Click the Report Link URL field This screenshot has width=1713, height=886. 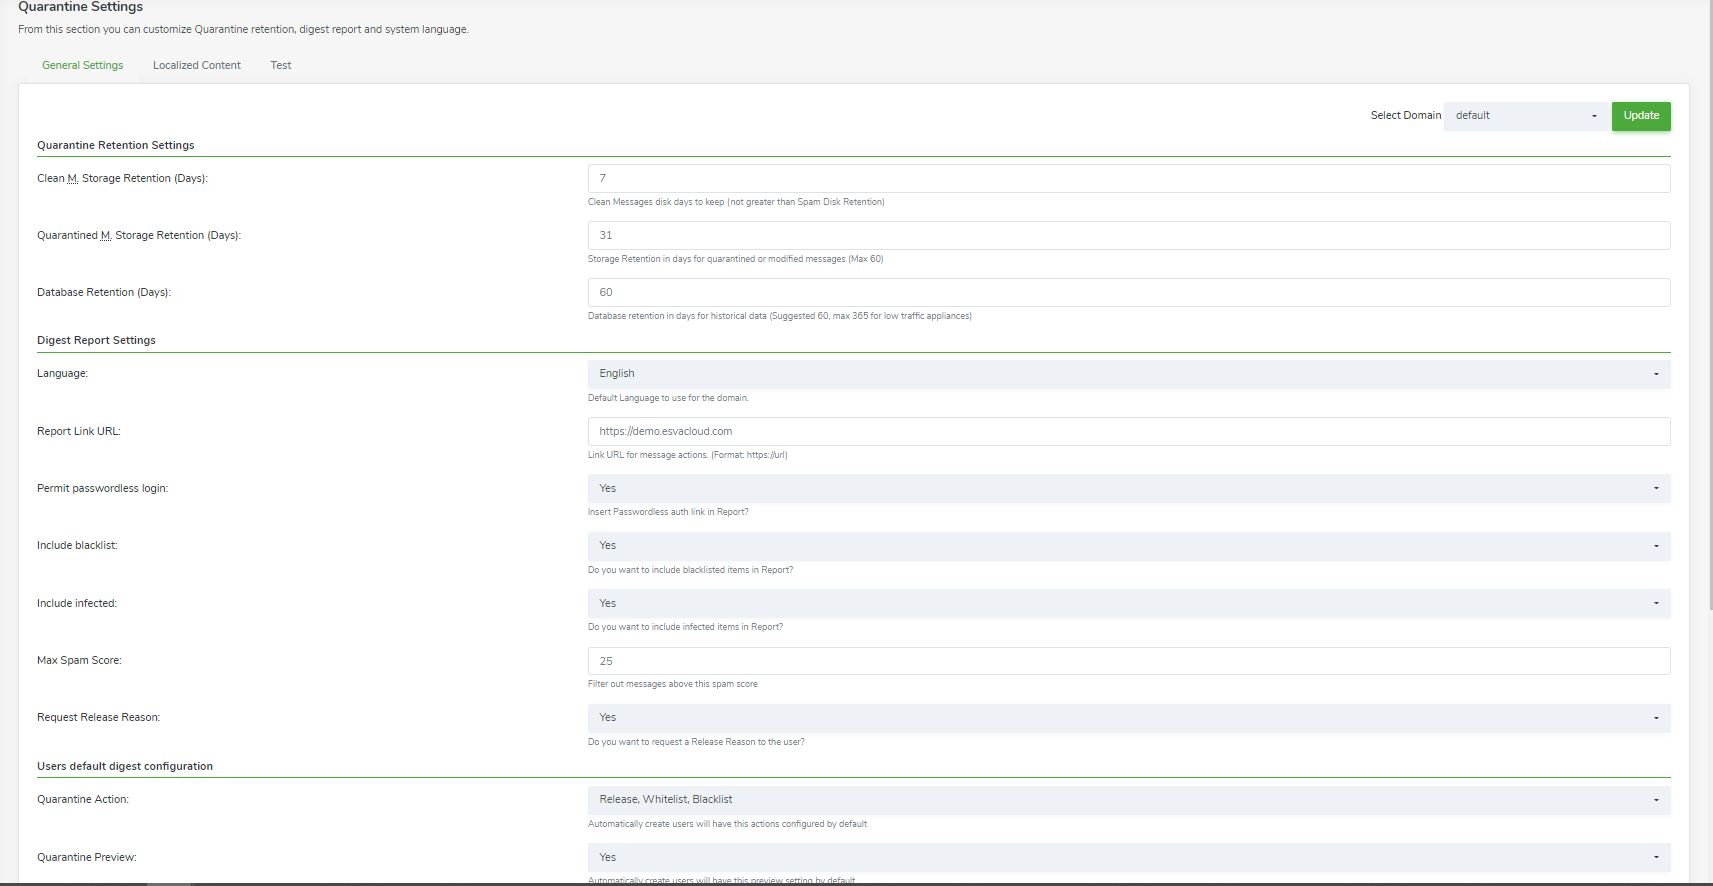[x=1129, y=431]
